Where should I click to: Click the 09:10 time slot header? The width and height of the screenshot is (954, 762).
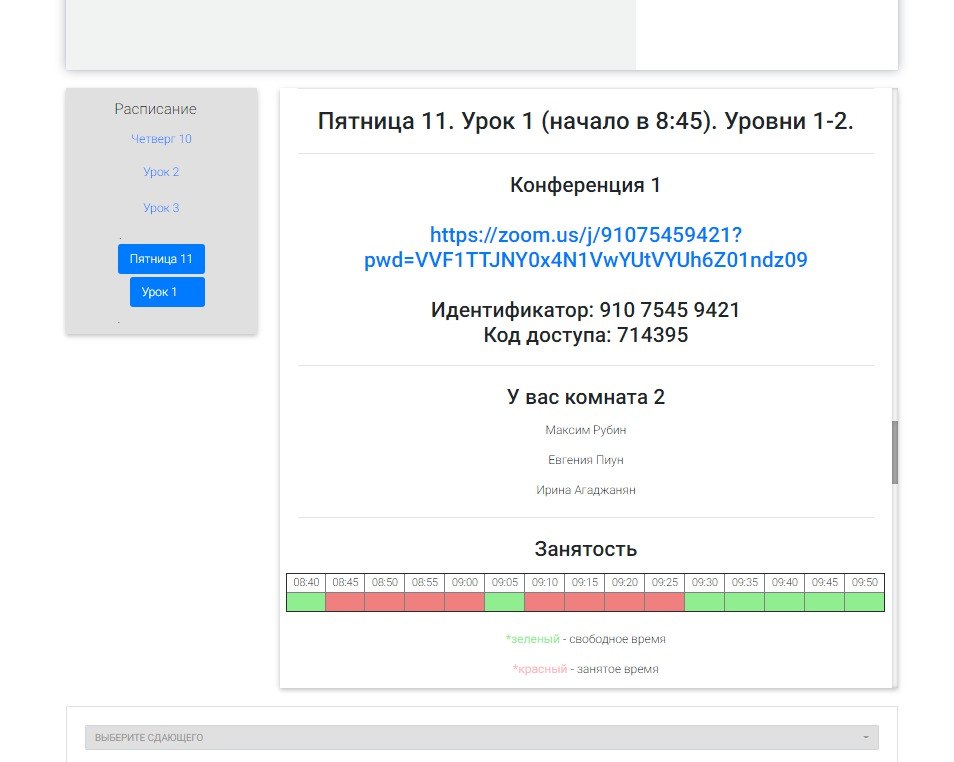coord(545,582)
